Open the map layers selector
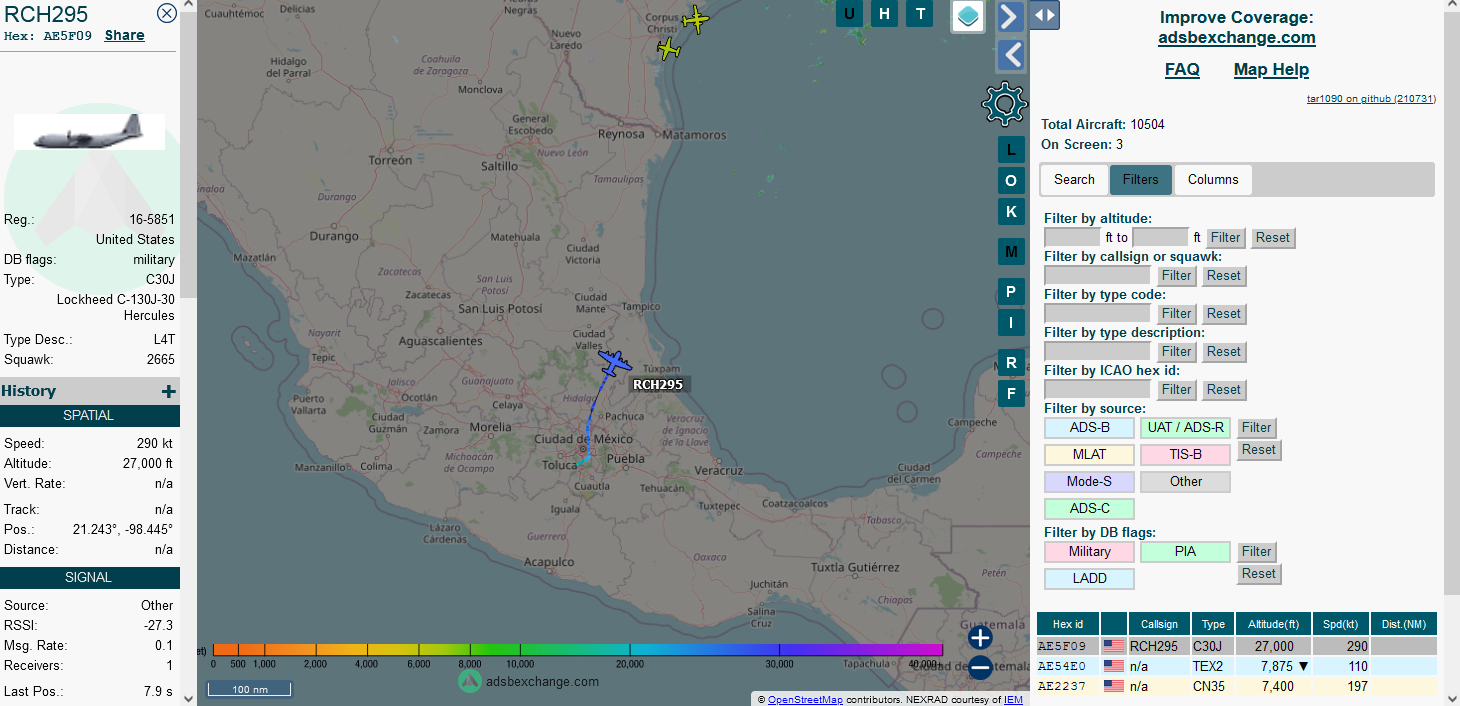The image size is (1460, 706). coord(967,16)
